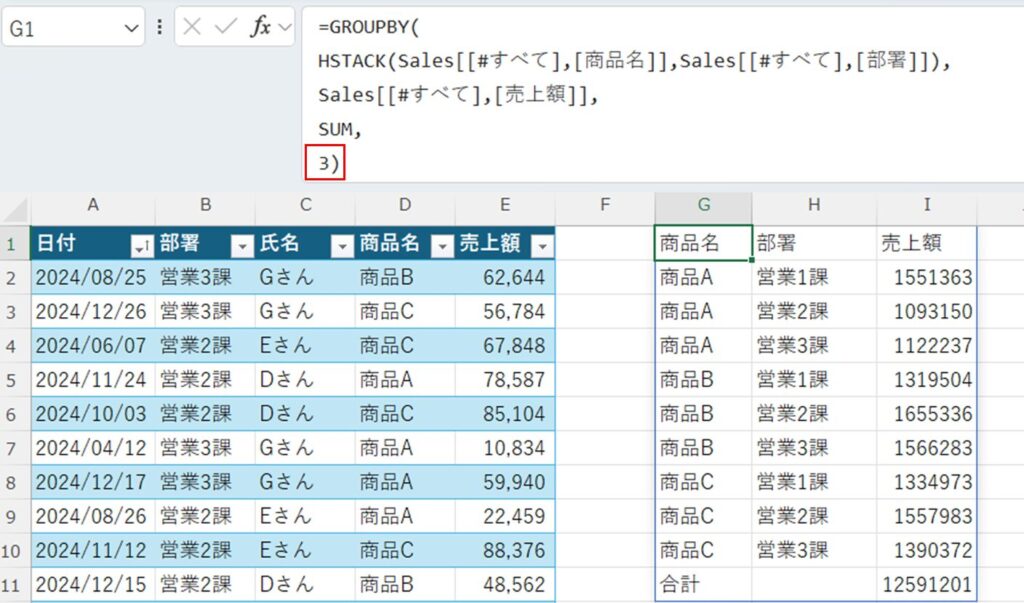Click date cell 2024/12/26
1024x603 pixels.
(x=93, y=312)
